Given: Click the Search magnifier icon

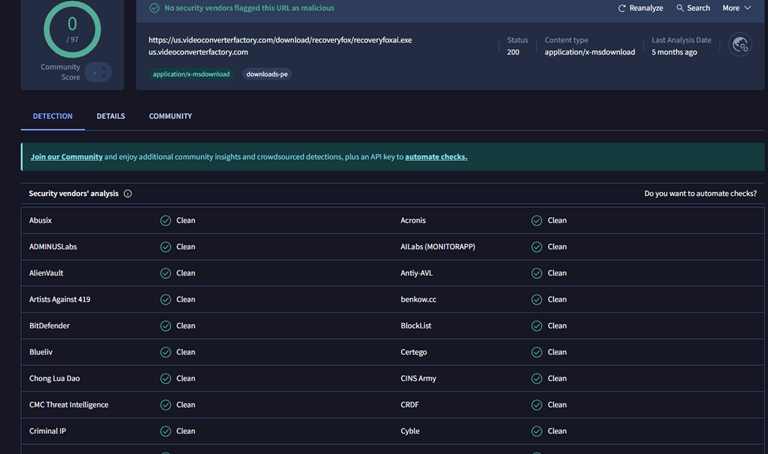Looking at the screenshot, I should [680, 8].
